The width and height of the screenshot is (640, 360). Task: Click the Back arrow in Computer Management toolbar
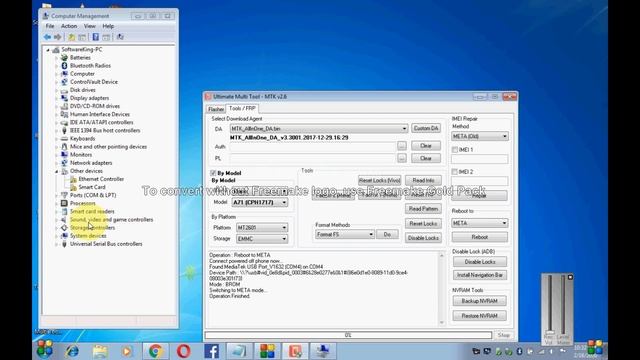click(x=47, y=37)
